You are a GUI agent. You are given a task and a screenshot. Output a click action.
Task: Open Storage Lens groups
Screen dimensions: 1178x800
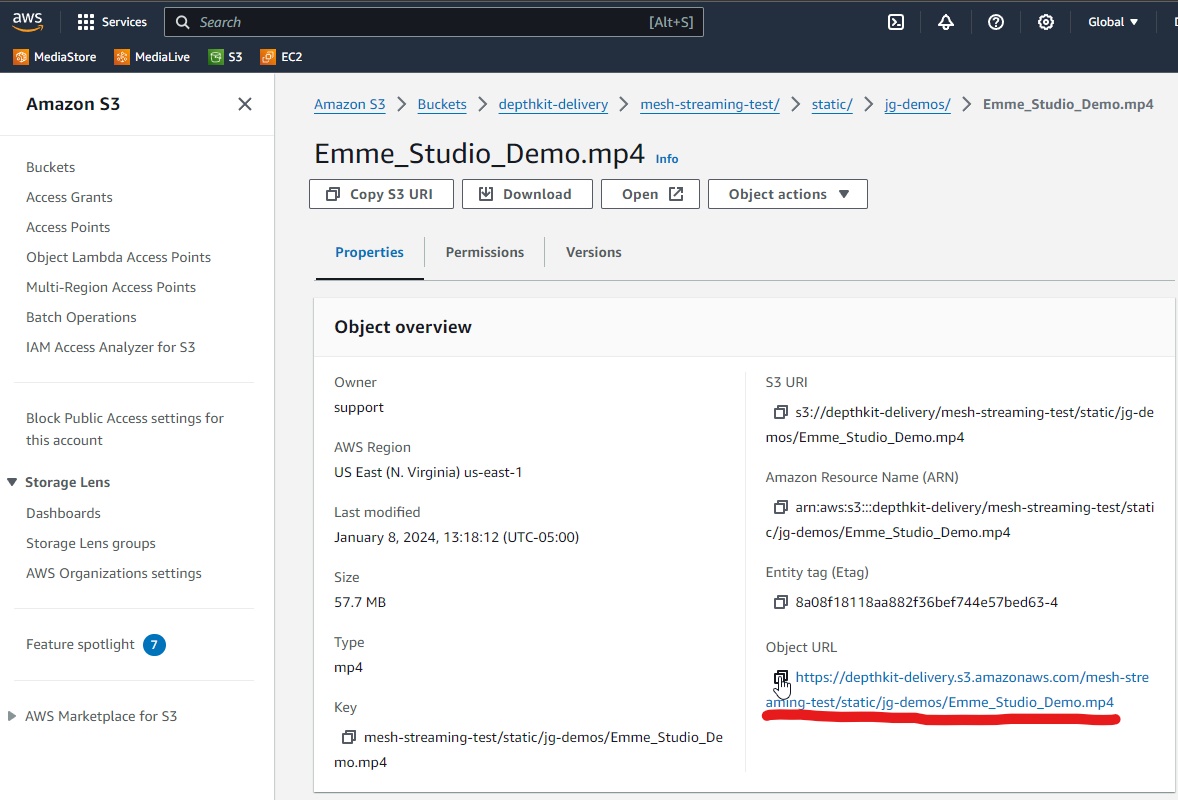click(91, 544)
